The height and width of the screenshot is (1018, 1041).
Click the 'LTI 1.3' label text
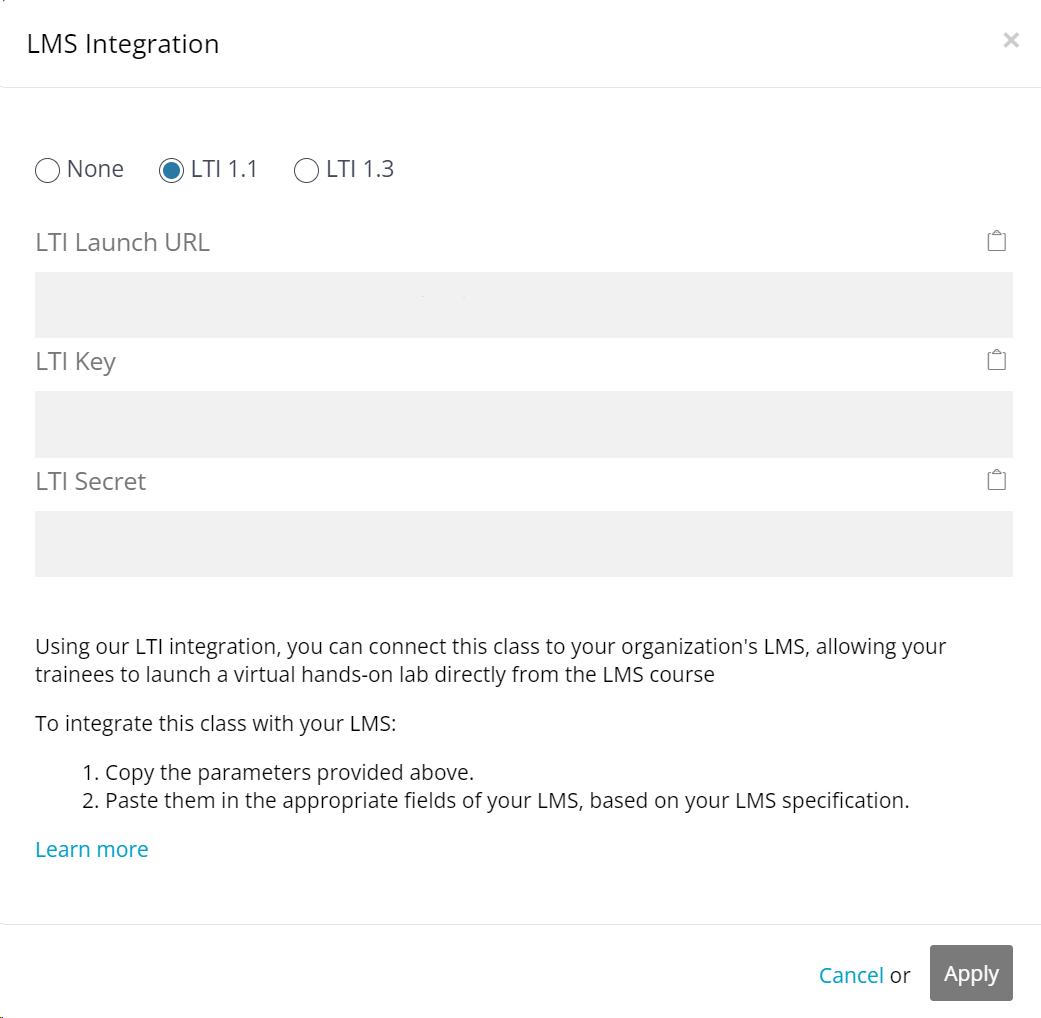coord(360,169)
